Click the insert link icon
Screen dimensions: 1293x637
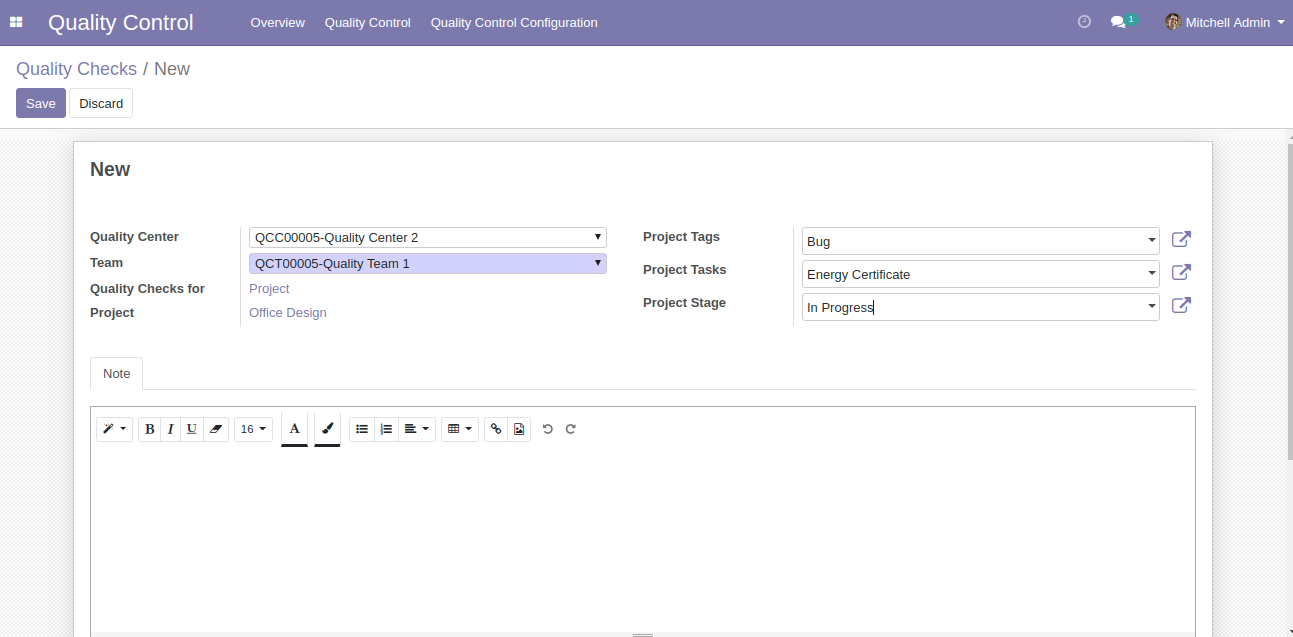tap(496, 429)
